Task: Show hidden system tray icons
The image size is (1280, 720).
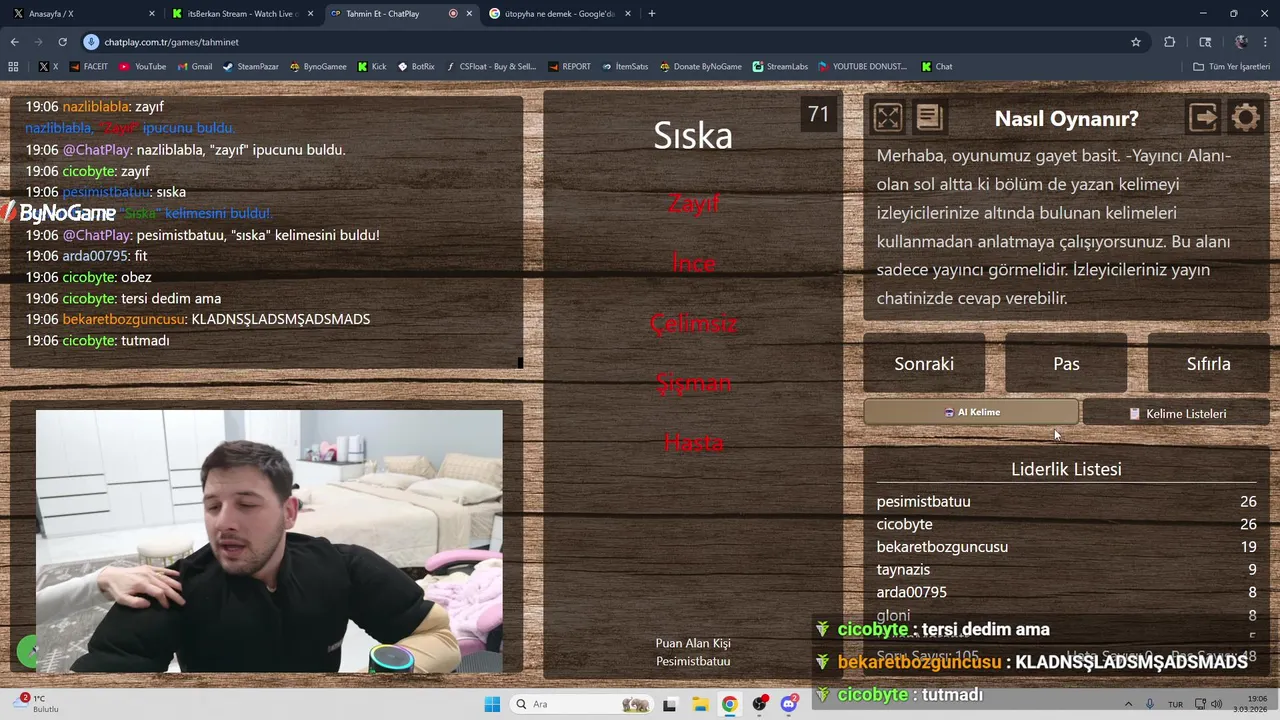Action: pos(1128,704)
